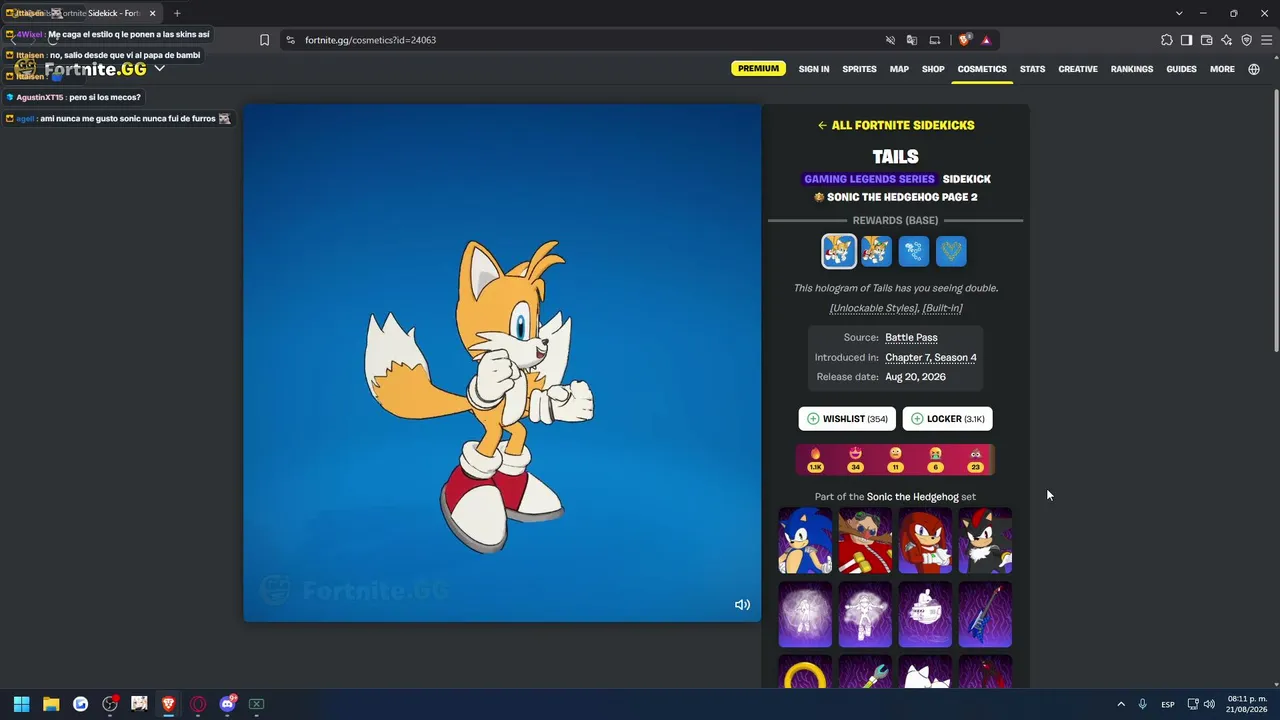1280x720 pixels.
Task: Open the Brave Wallet icon
Action: 1206,40
